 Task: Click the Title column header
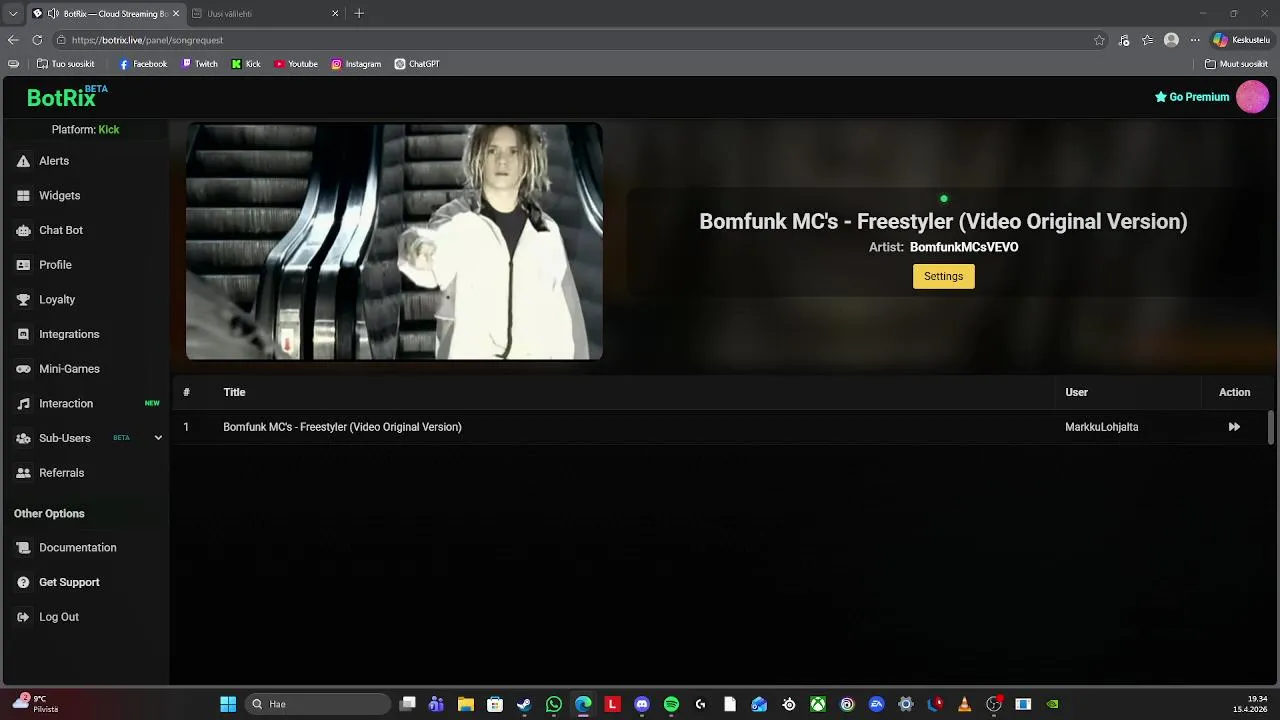(x=234, y=392)
